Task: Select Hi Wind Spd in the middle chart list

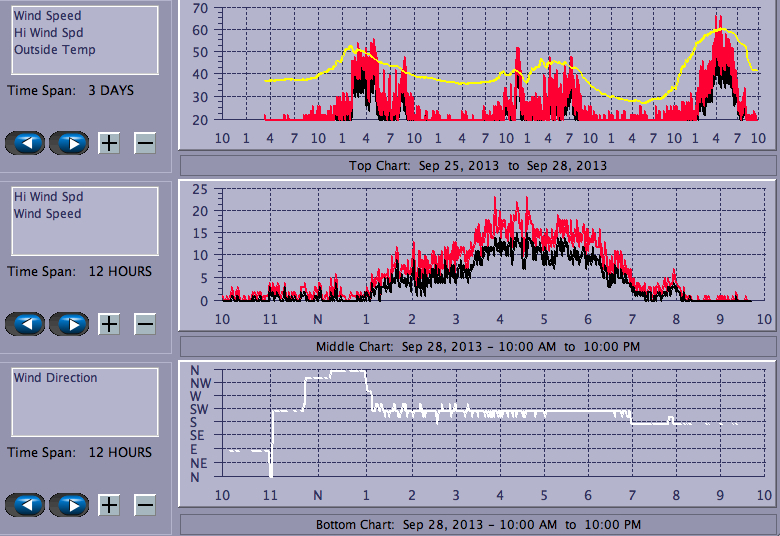Action: pos(47,197)
